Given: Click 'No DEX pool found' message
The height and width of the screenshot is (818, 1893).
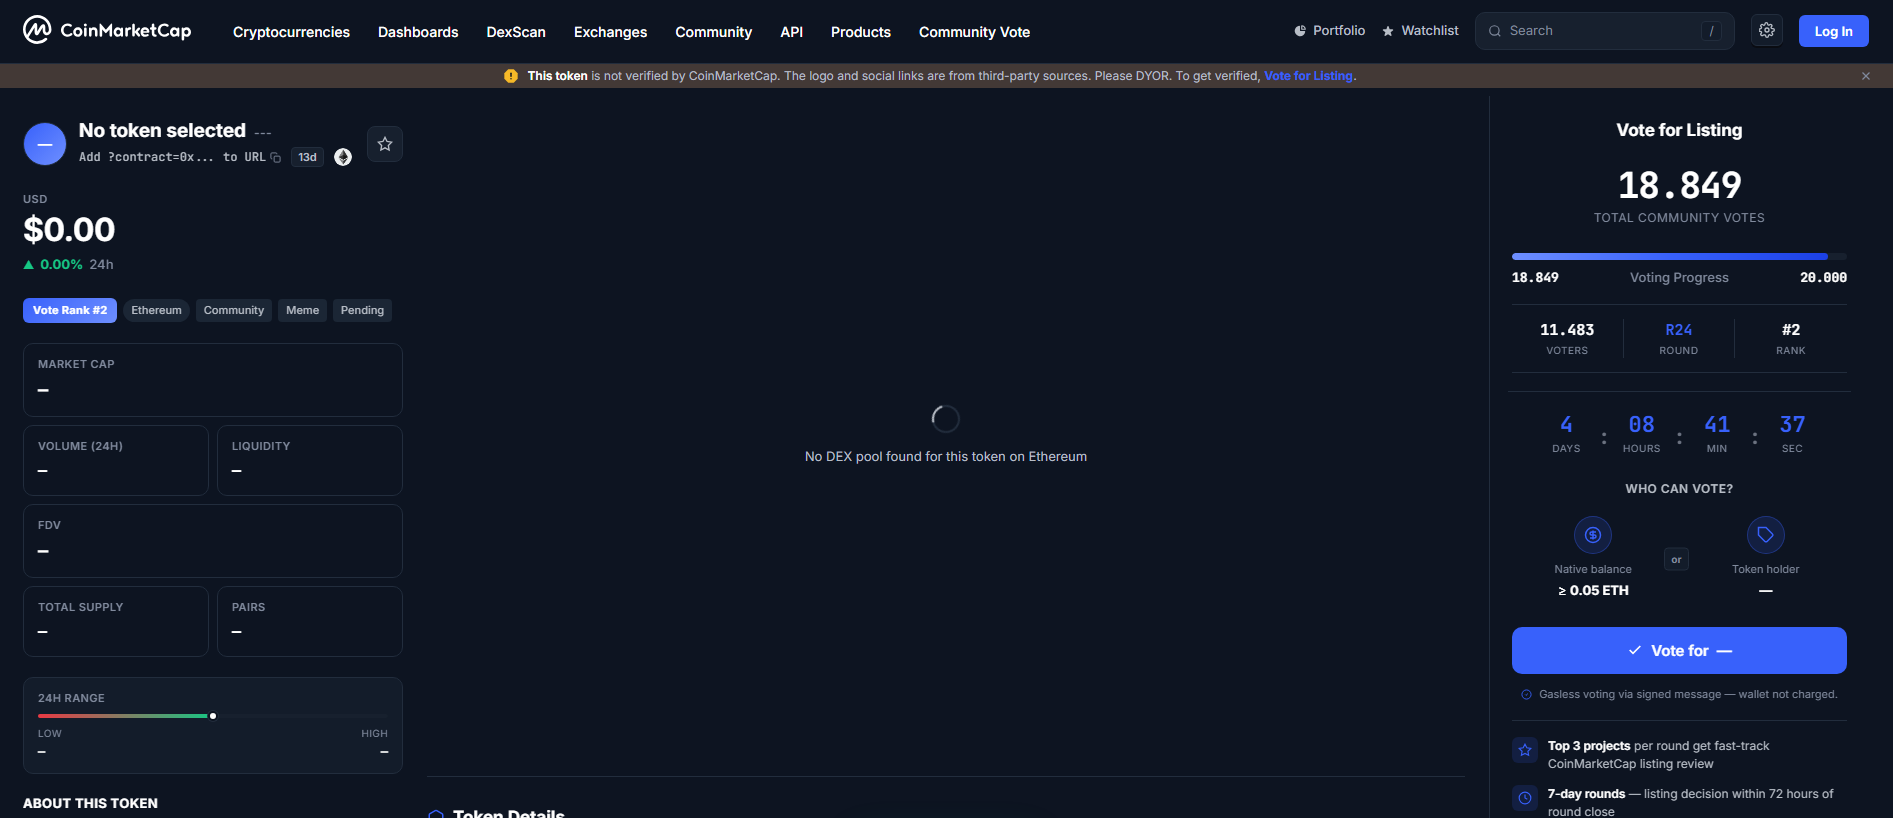Looking at the screenshot, I should [946, 457].
